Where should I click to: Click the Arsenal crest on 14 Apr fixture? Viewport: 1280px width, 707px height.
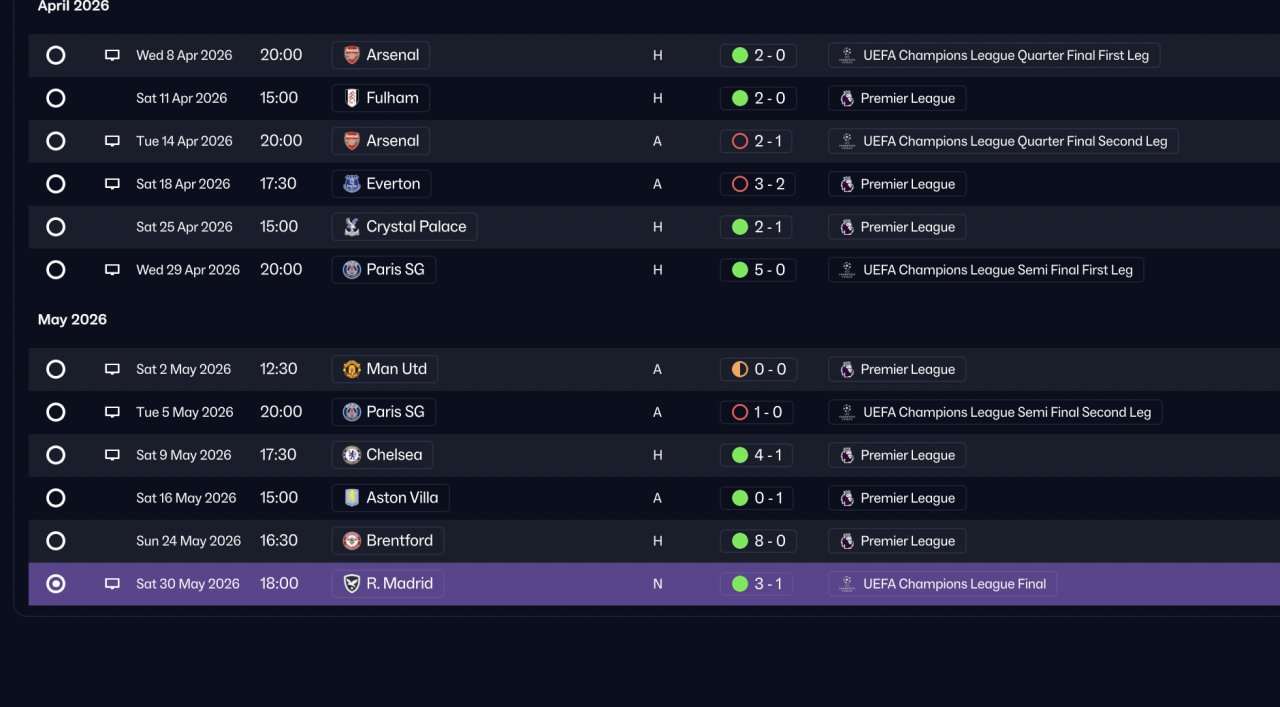point(352,141)
